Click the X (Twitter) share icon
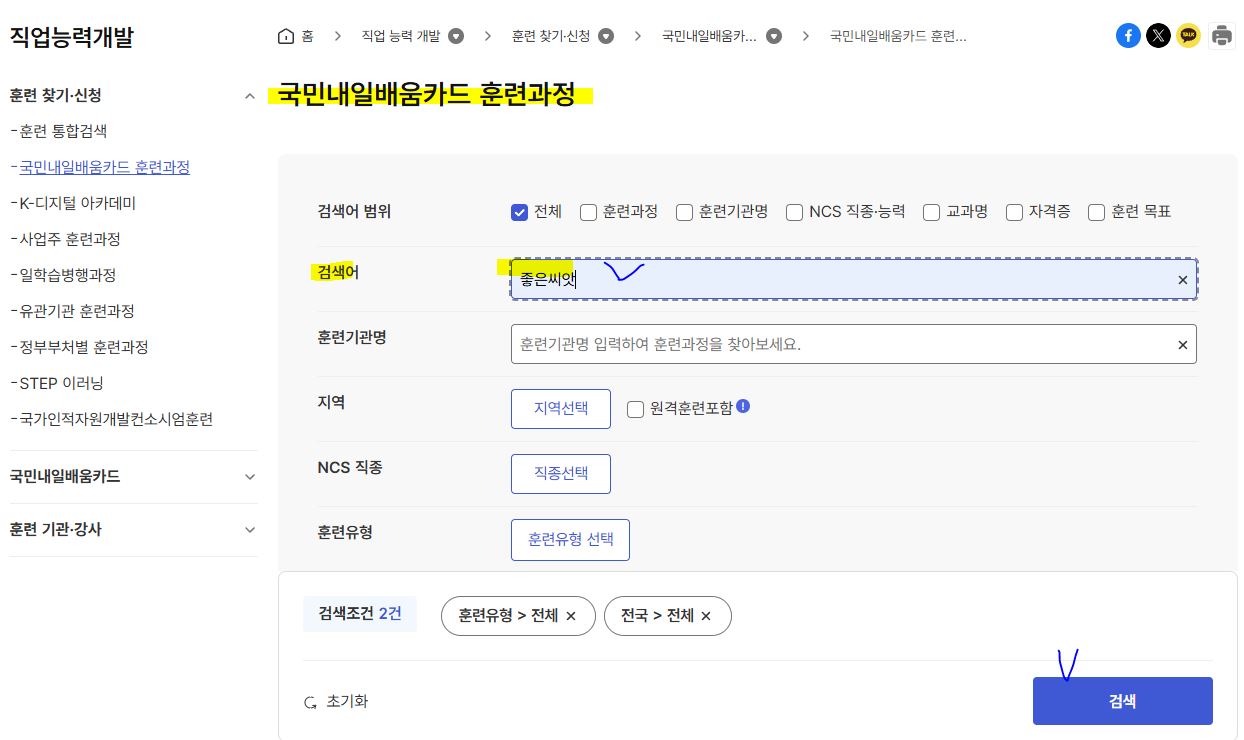Viewport: 1244px width, 740px height. coord(1158,36)
